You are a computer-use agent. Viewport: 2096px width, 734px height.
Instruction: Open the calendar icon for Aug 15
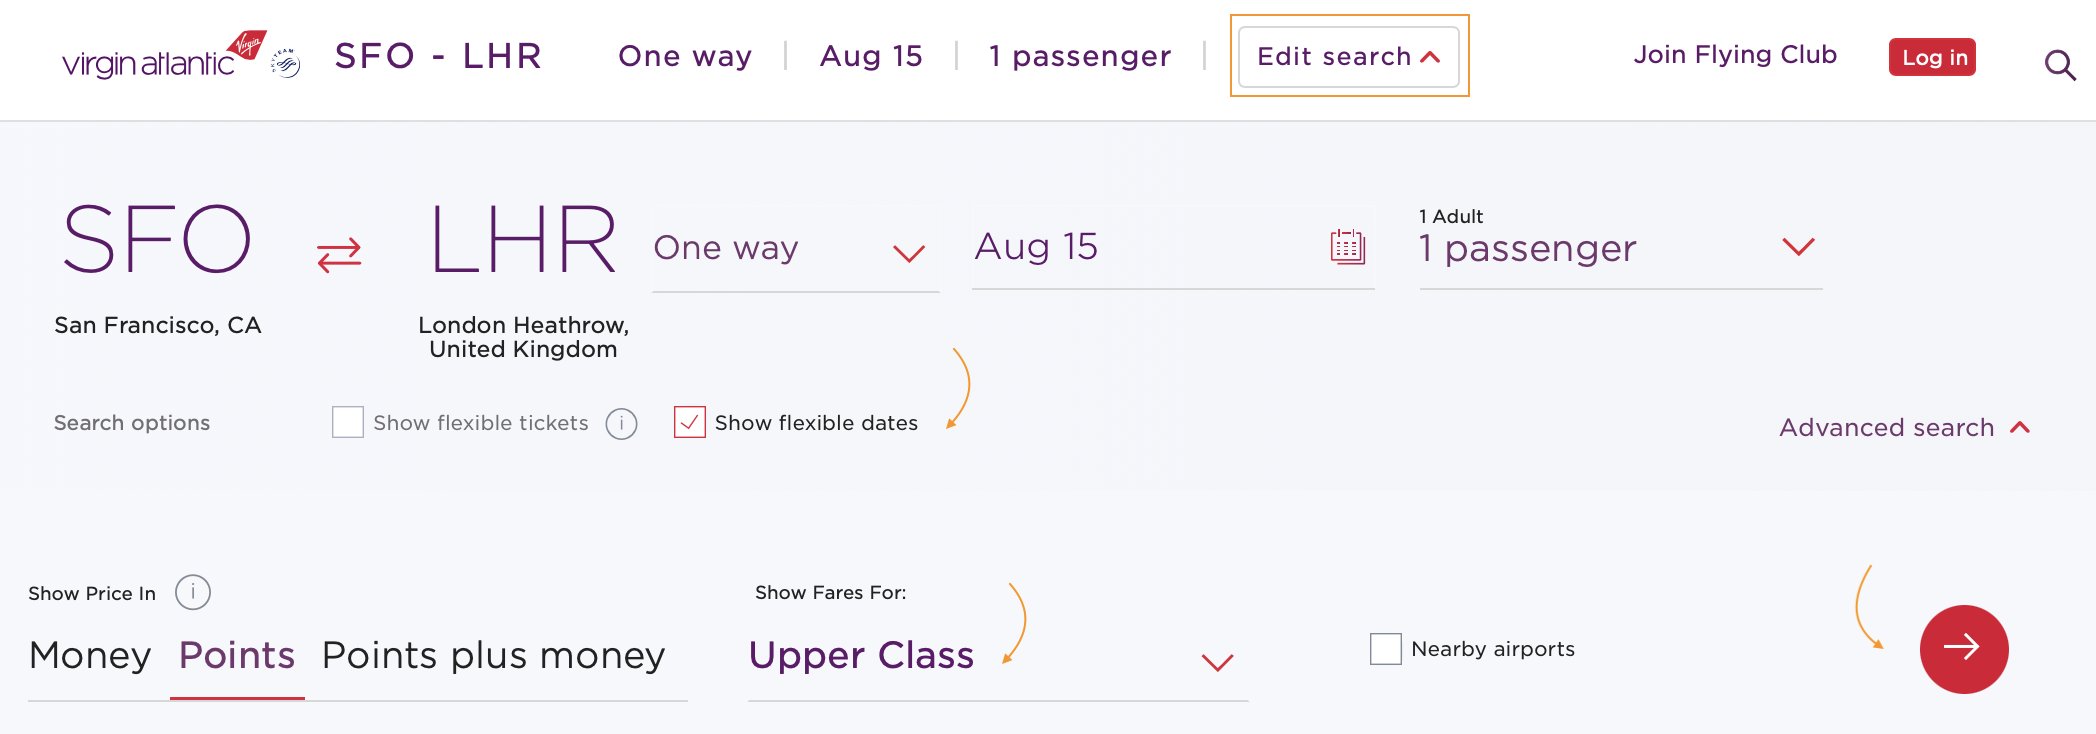pyautogui.click(x=1347, y=246)
